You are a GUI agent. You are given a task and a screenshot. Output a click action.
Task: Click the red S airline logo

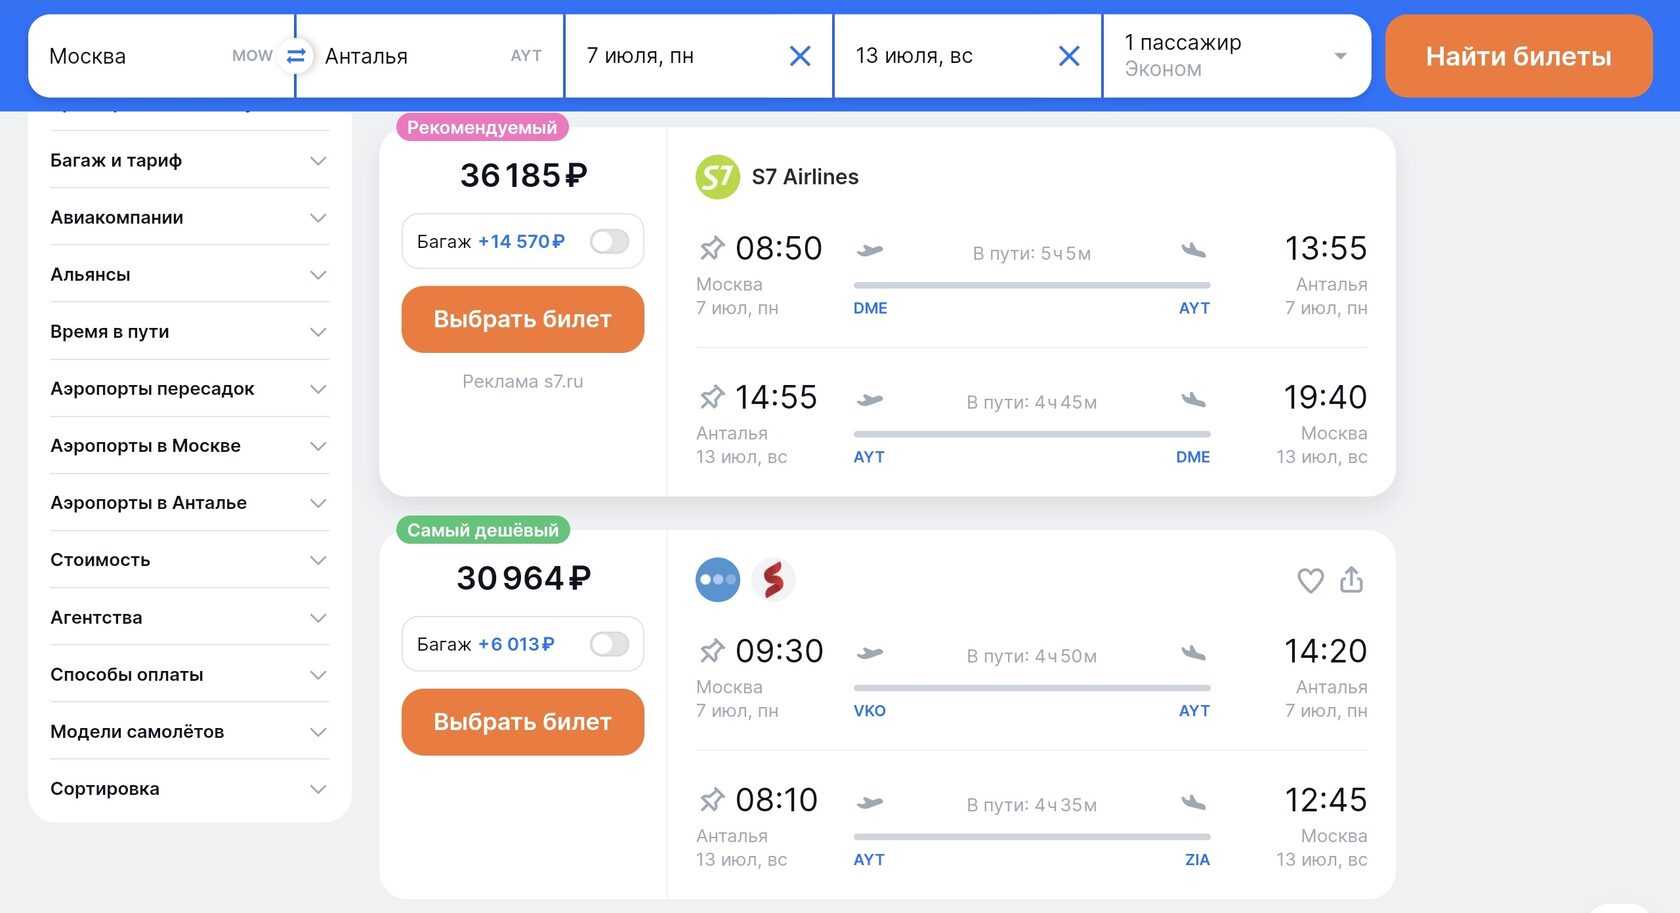point(773,579)
